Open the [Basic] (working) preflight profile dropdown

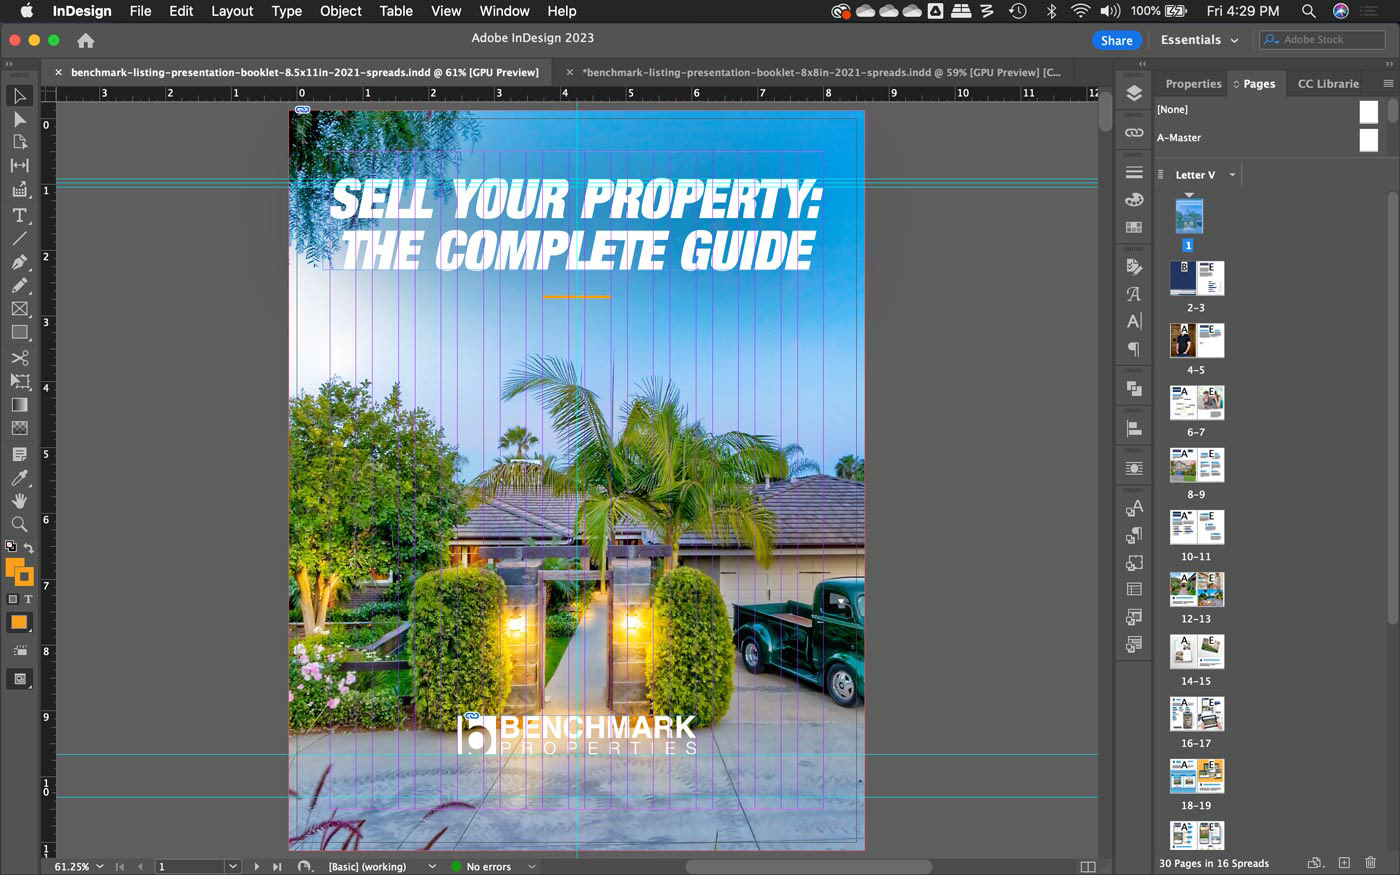(432, 866)
